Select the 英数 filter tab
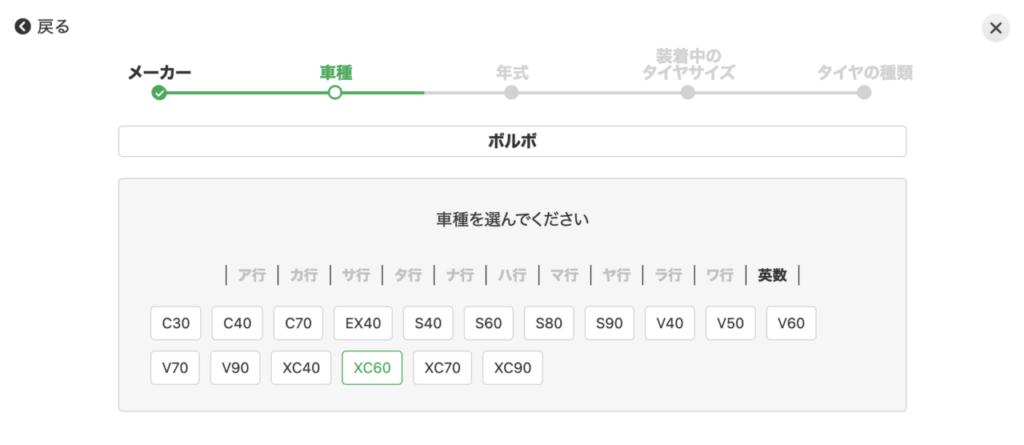This screenshot has width=1024, height=445. click(x=772, y=275)
